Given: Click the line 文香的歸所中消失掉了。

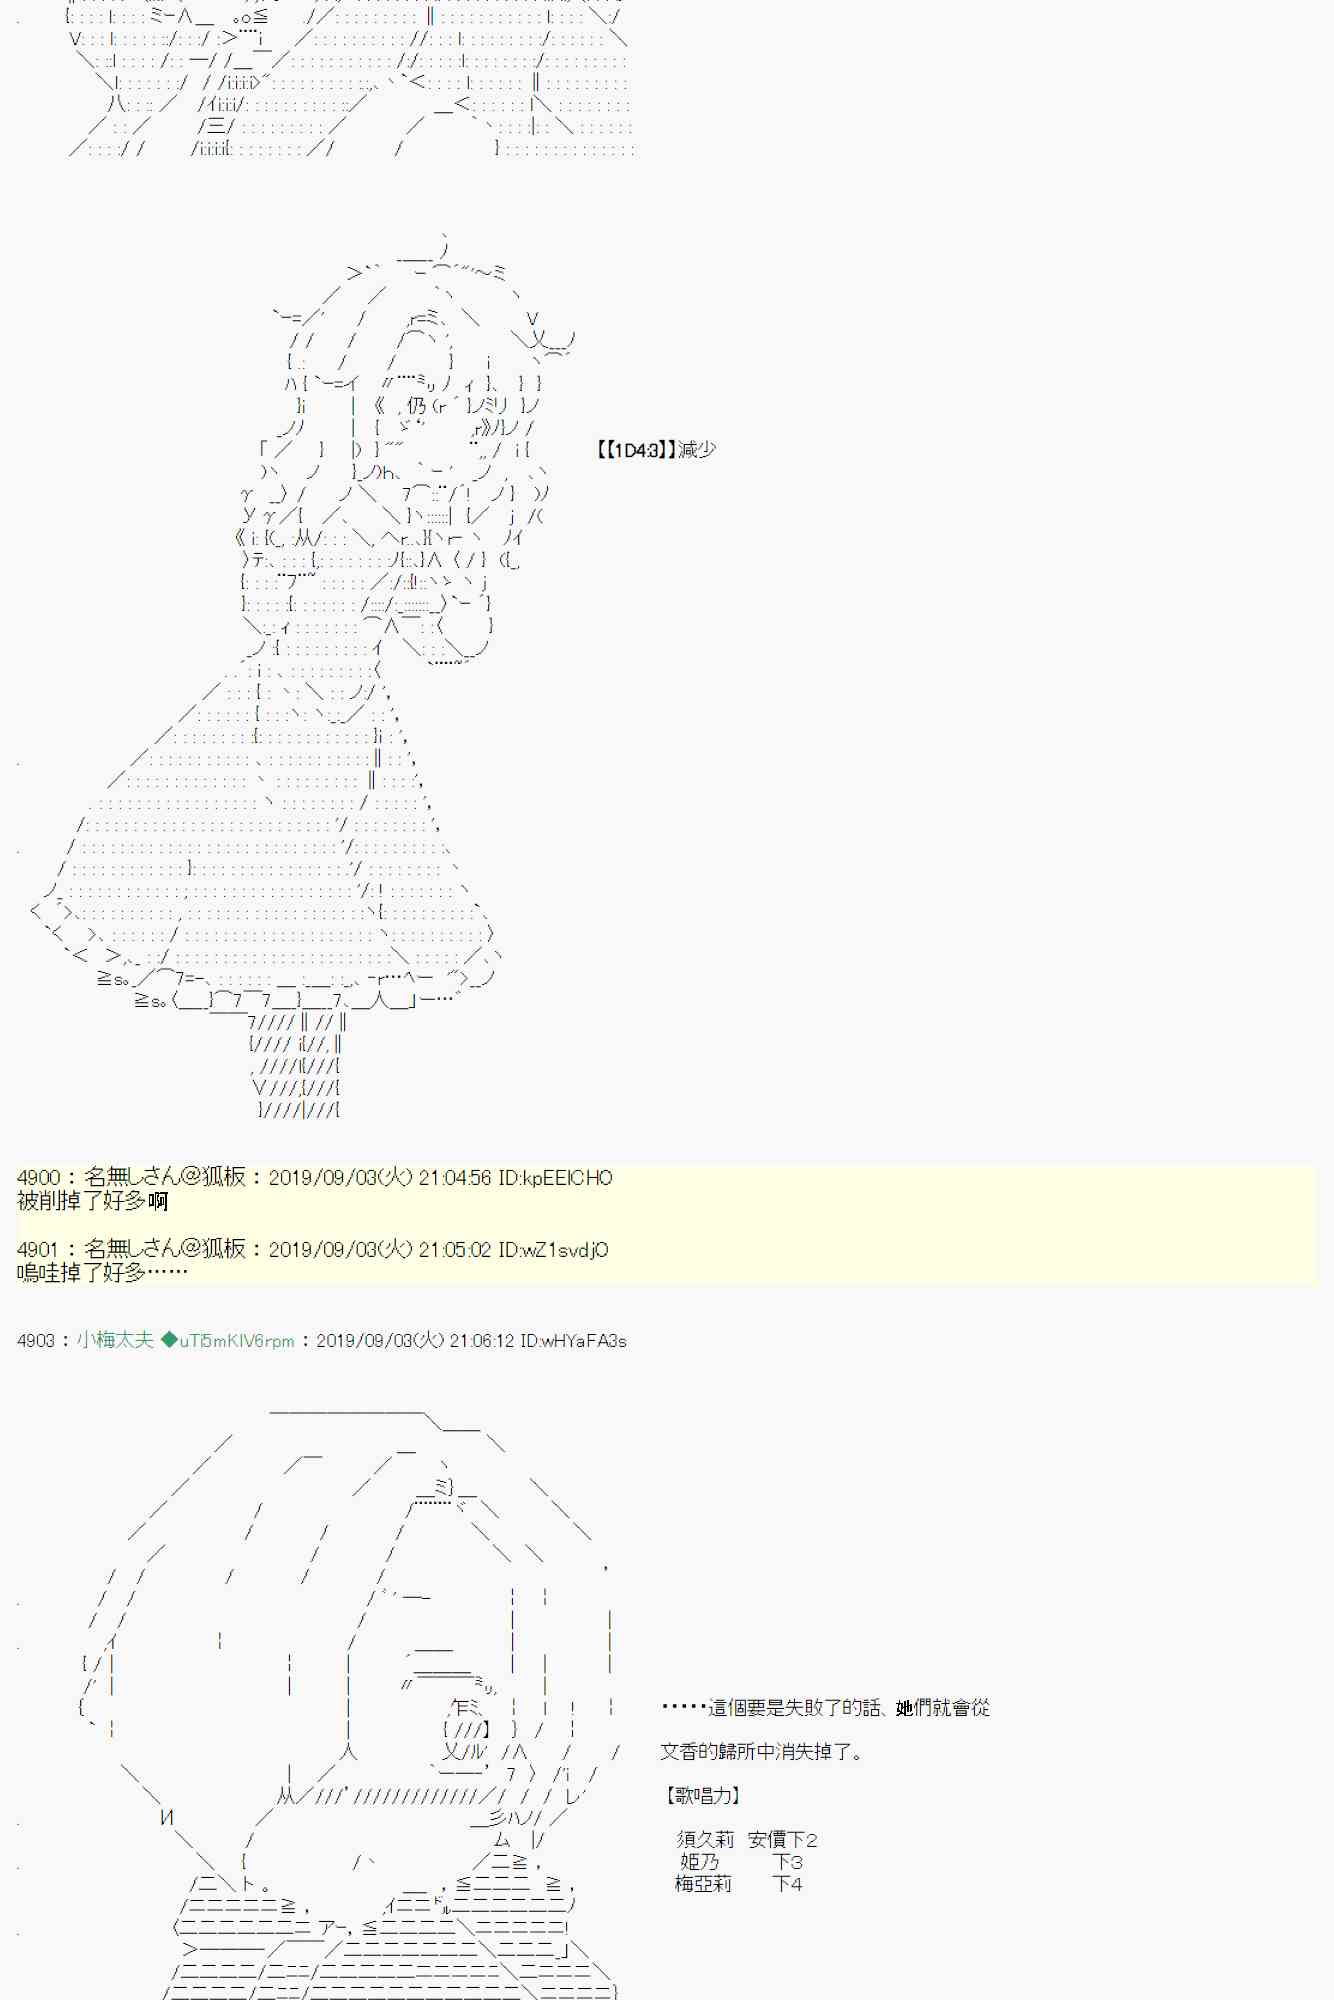Looking at the screenshot, I should 761,1752.
